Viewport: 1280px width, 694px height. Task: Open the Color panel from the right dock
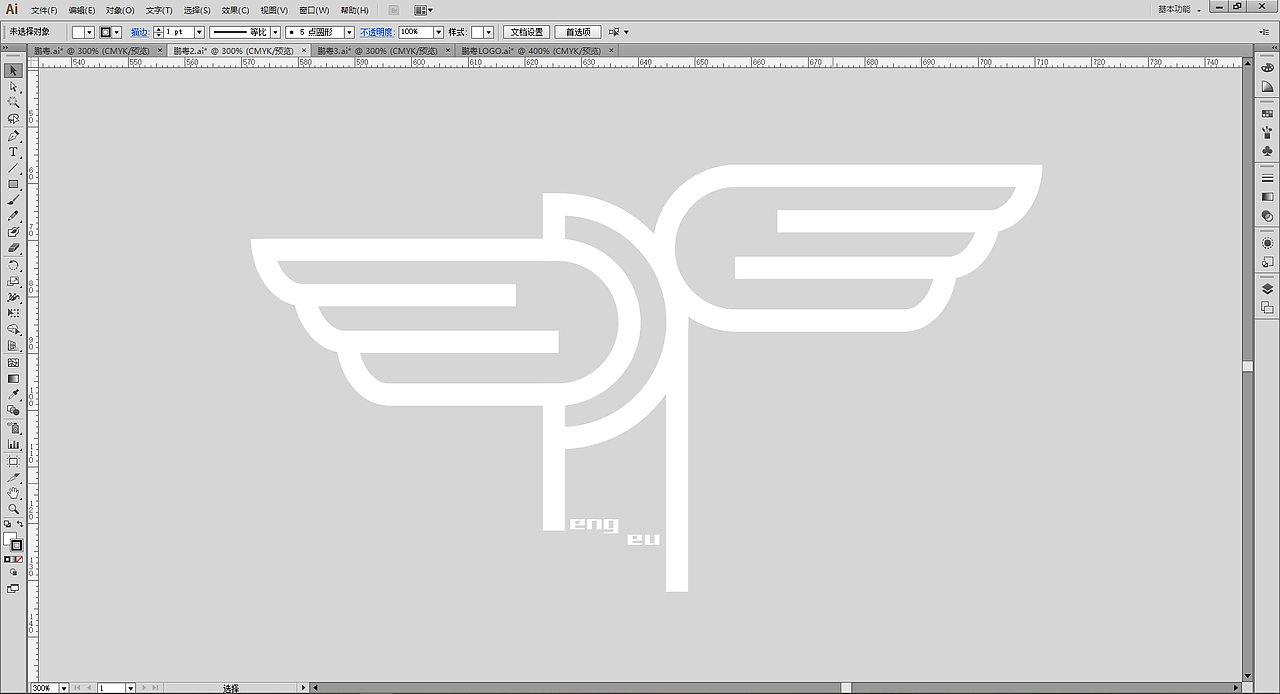tap(1267, 67)
